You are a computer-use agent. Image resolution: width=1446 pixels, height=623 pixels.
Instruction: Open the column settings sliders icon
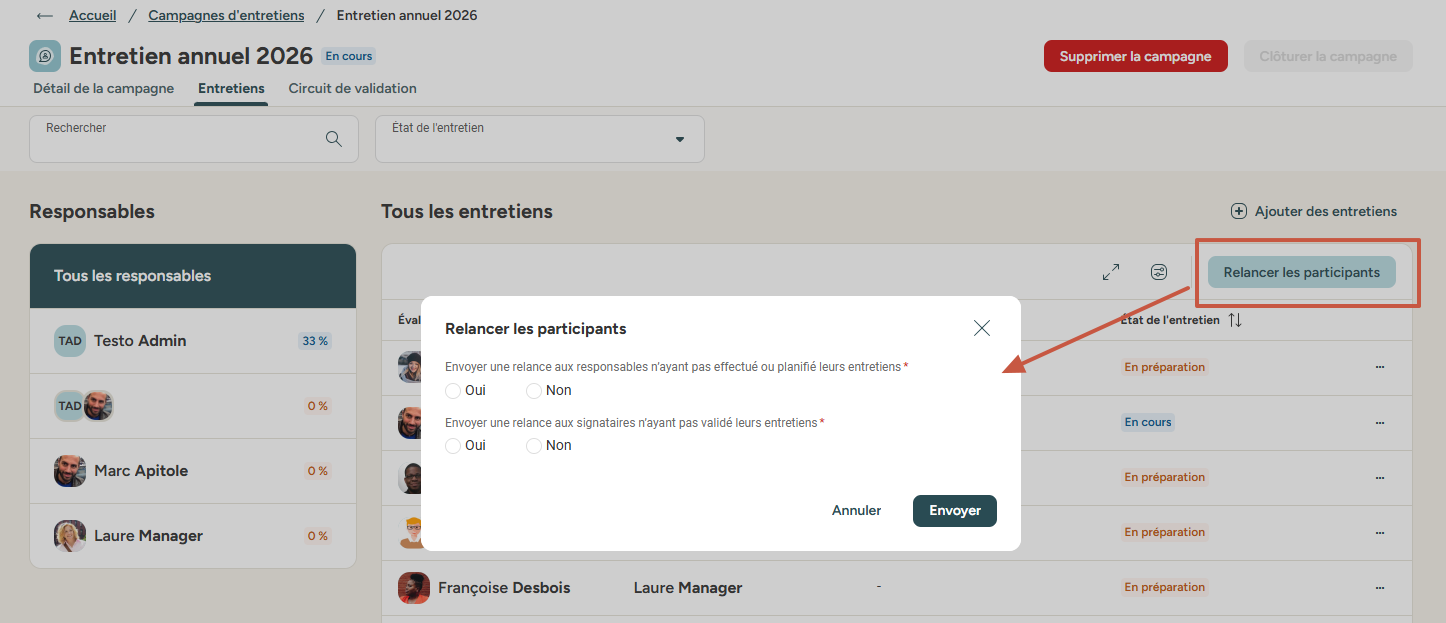point(1159,272)
